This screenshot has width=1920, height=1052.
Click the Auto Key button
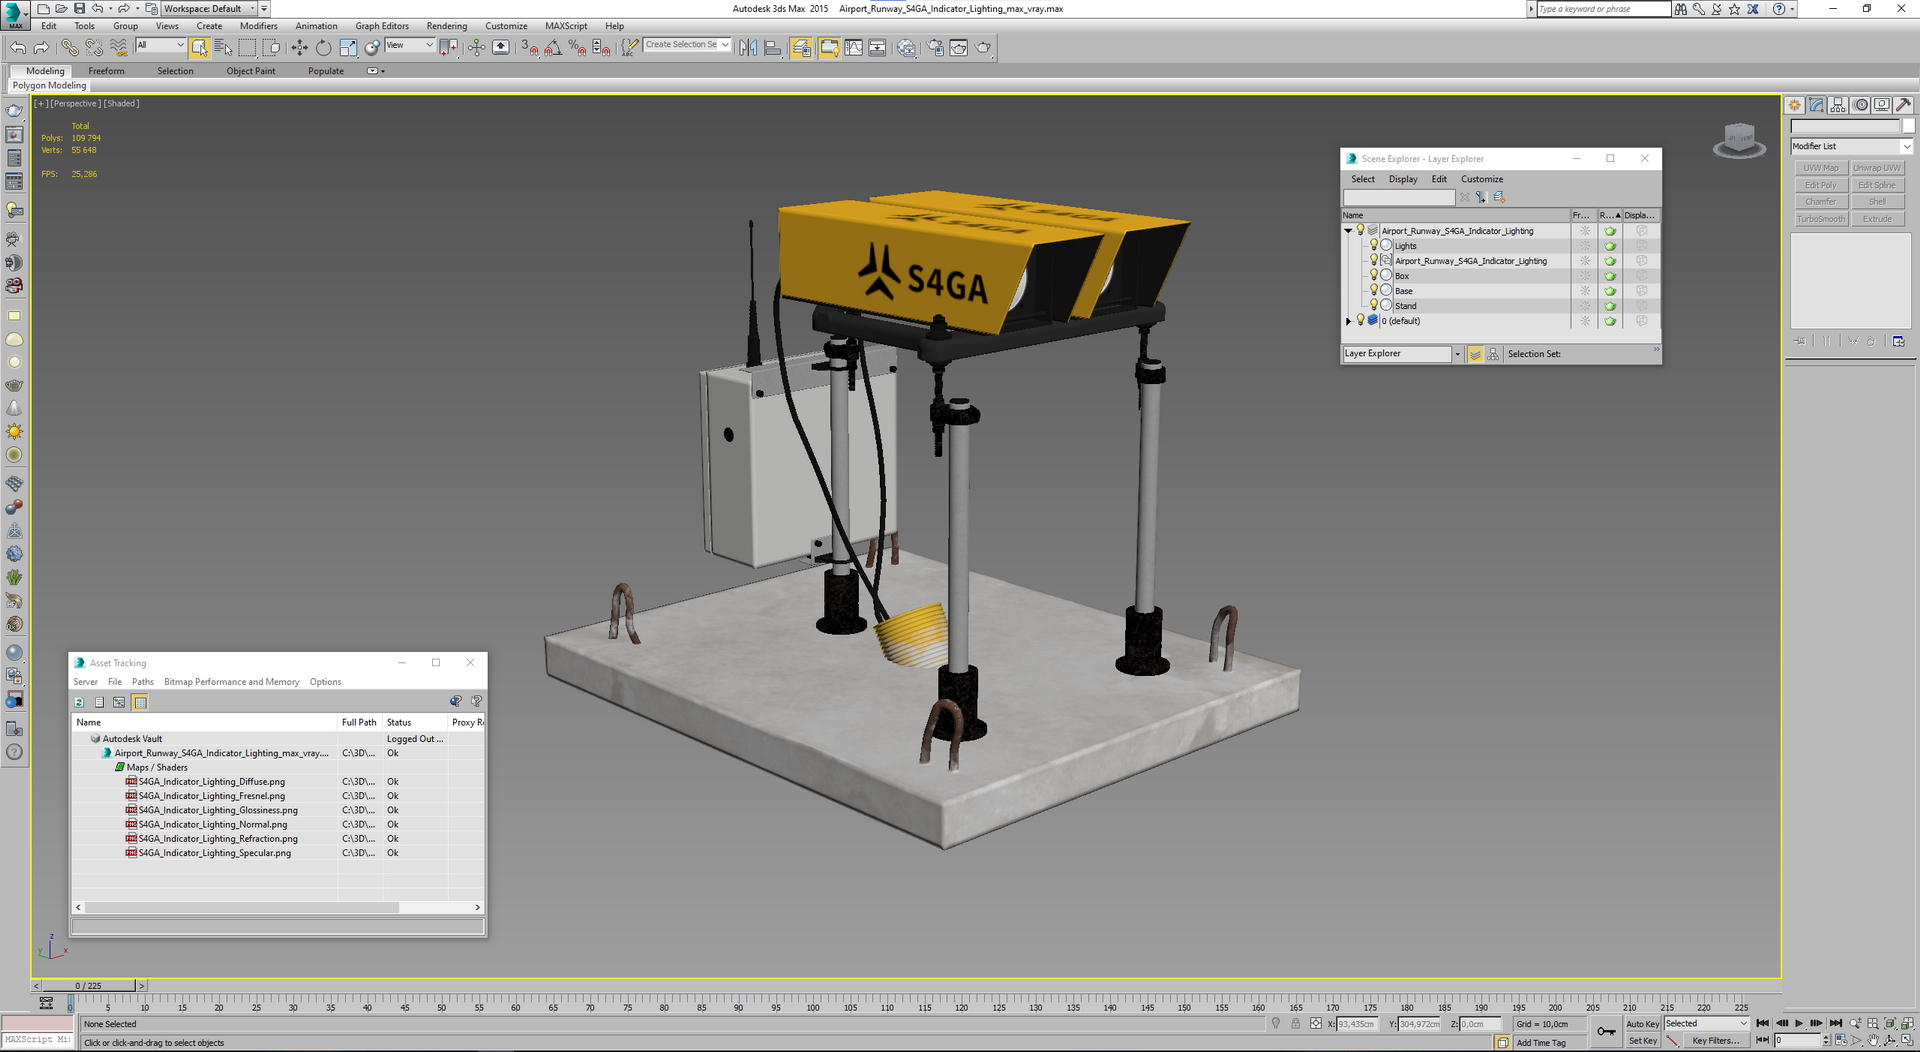[1642, 1024]
